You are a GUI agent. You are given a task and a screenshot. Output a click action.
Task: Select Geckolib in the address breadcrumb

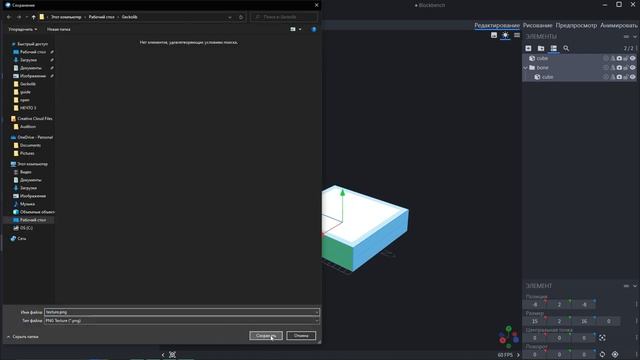(x=129, y=17)
